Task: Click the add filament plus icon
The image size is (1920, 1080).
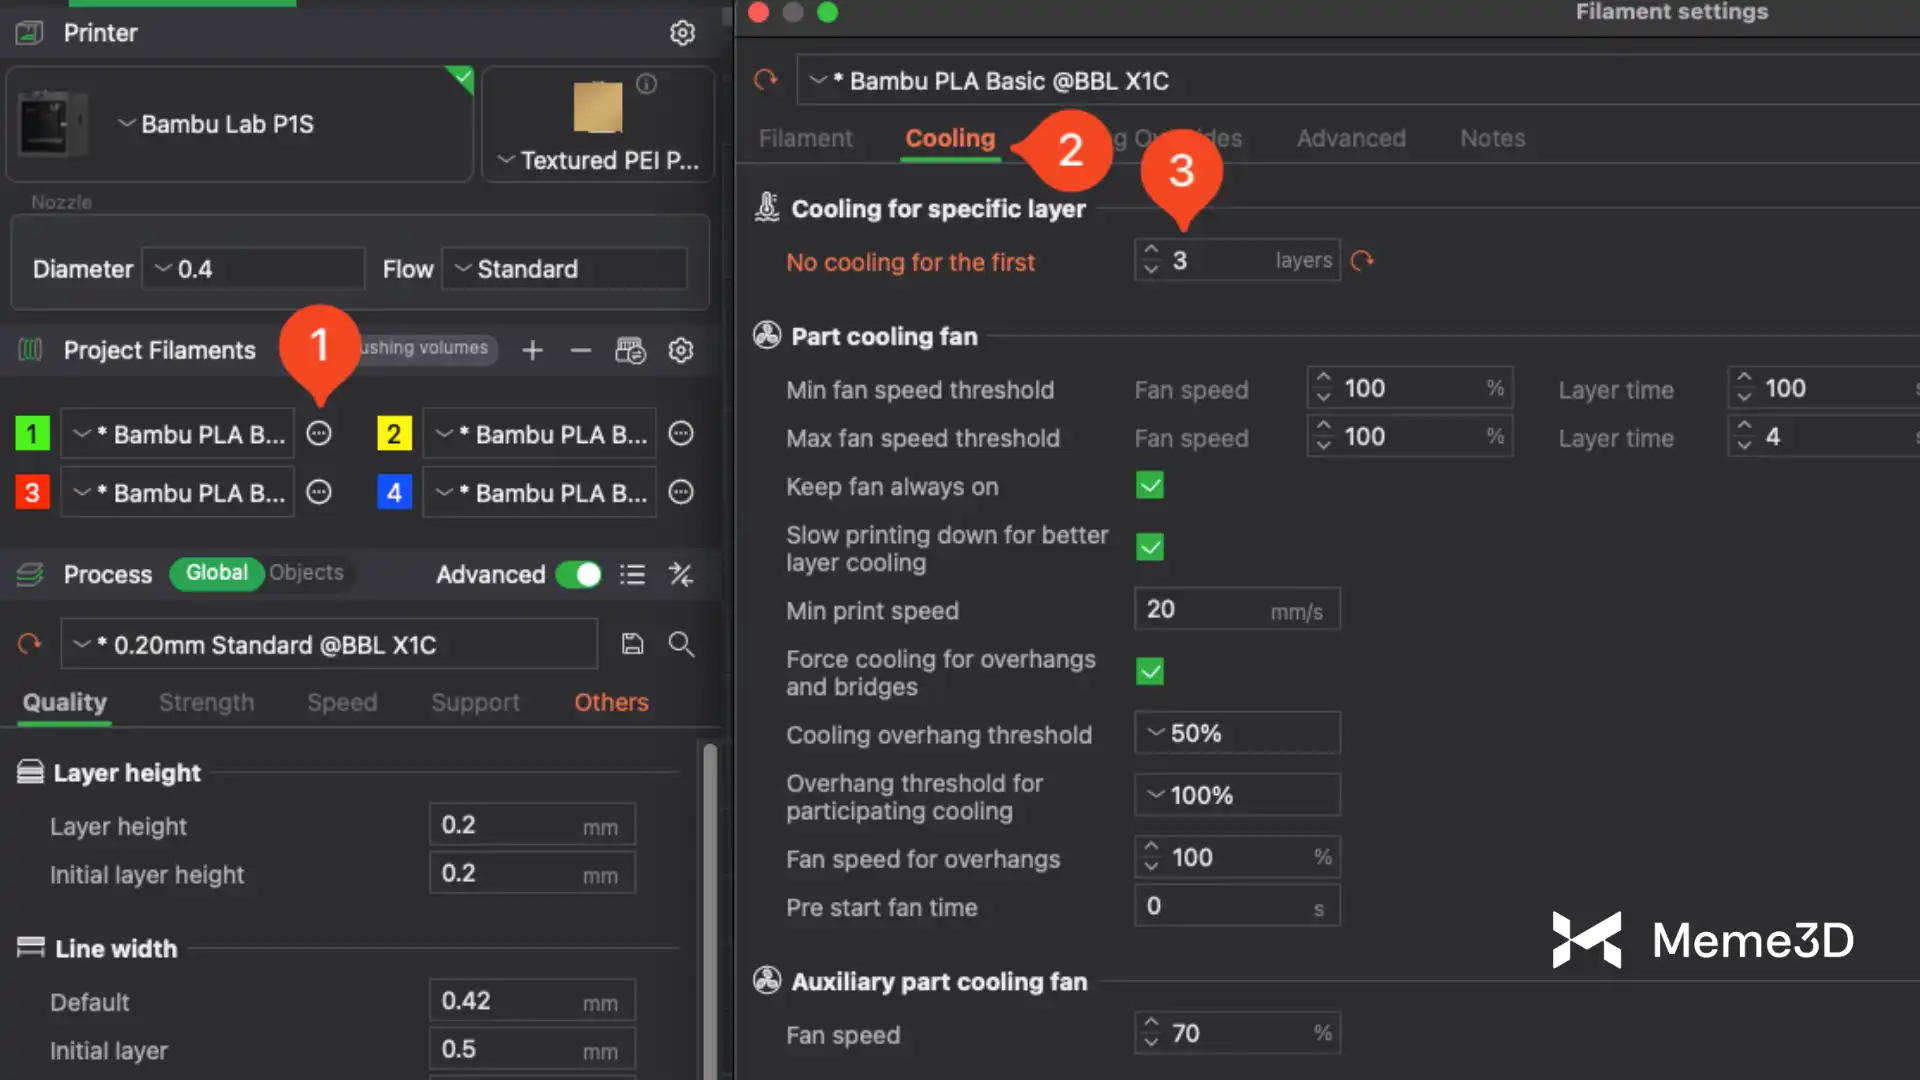Action: tap(532, 350)
